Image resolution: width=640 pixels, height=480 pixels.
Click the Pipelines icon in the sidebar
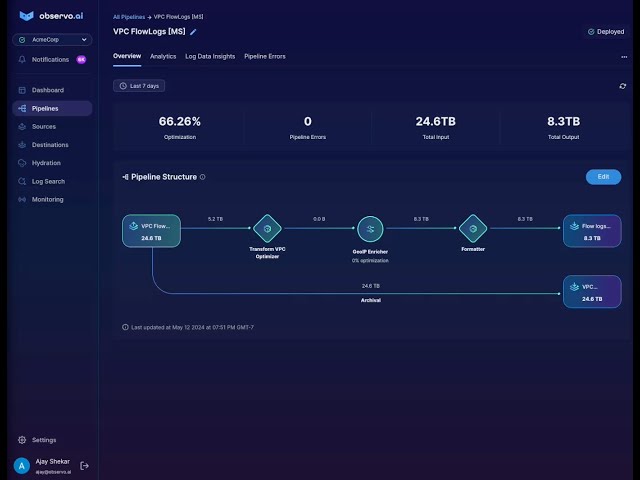point(22,109)
